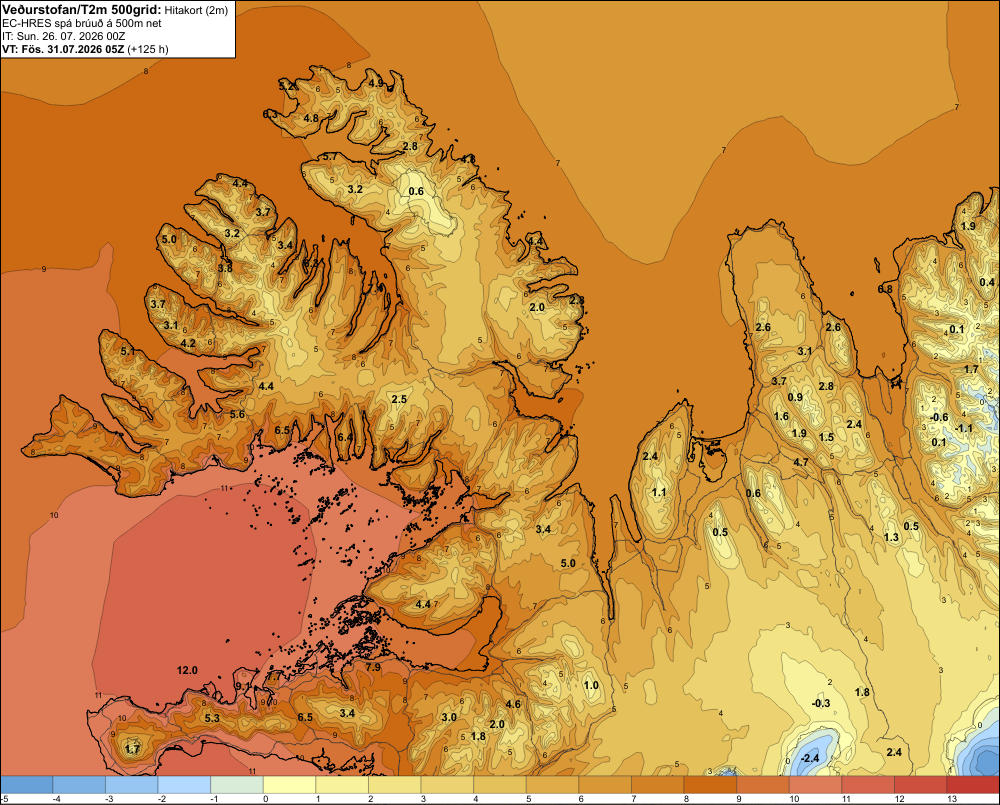
Task: Click the legend swatch between 8 and 9
Action: pyautogui.click(x=710, y=784)
